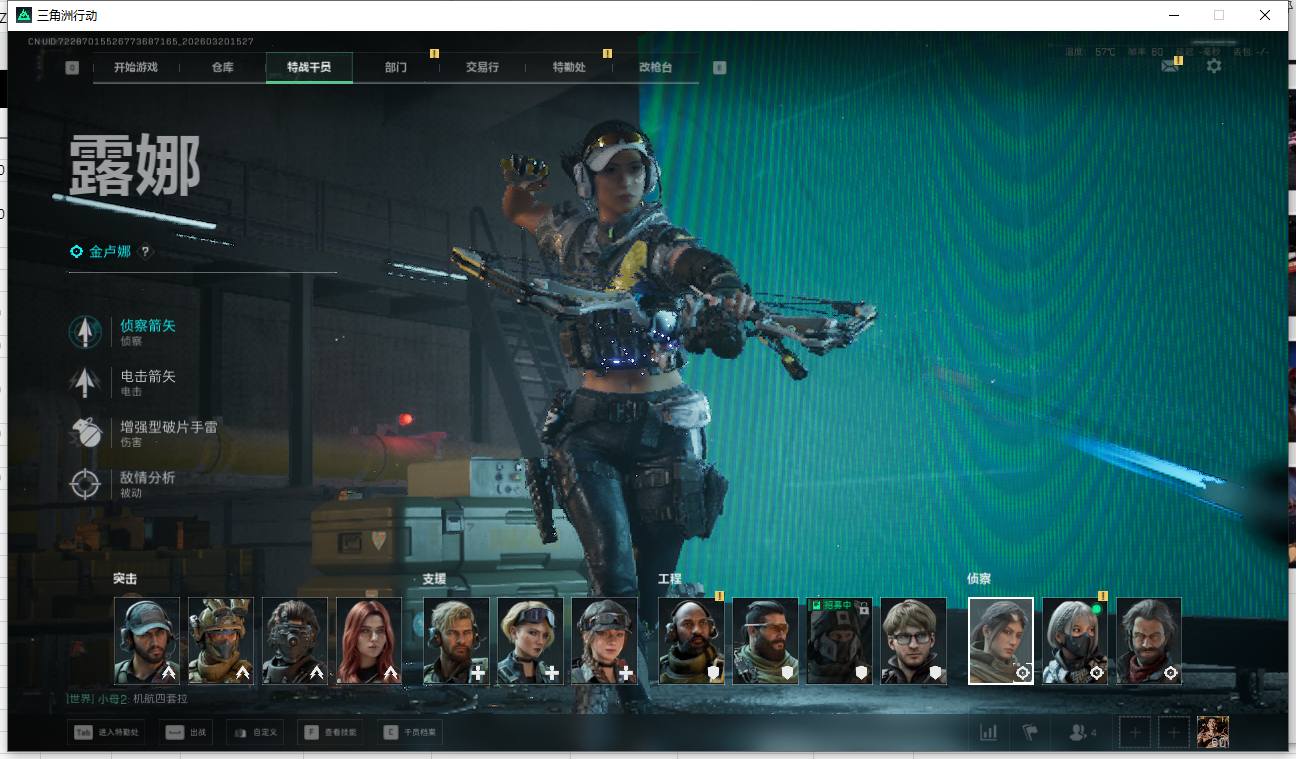Select the 敌情分析 passive skill
1296x759 pixels.
pos(122,484)
